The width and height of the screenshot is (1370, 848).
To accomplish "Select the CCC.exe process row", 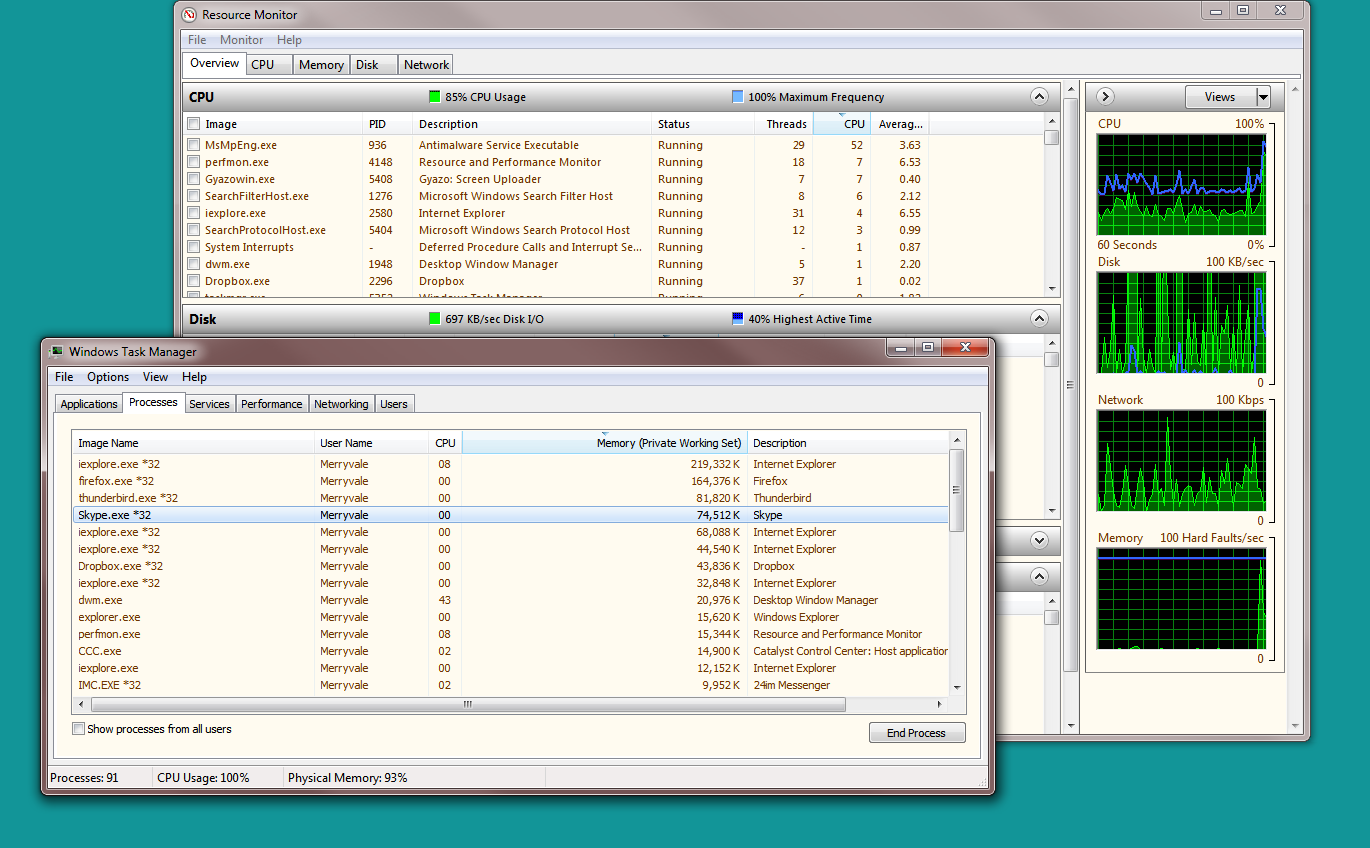I will coord(510,651).
